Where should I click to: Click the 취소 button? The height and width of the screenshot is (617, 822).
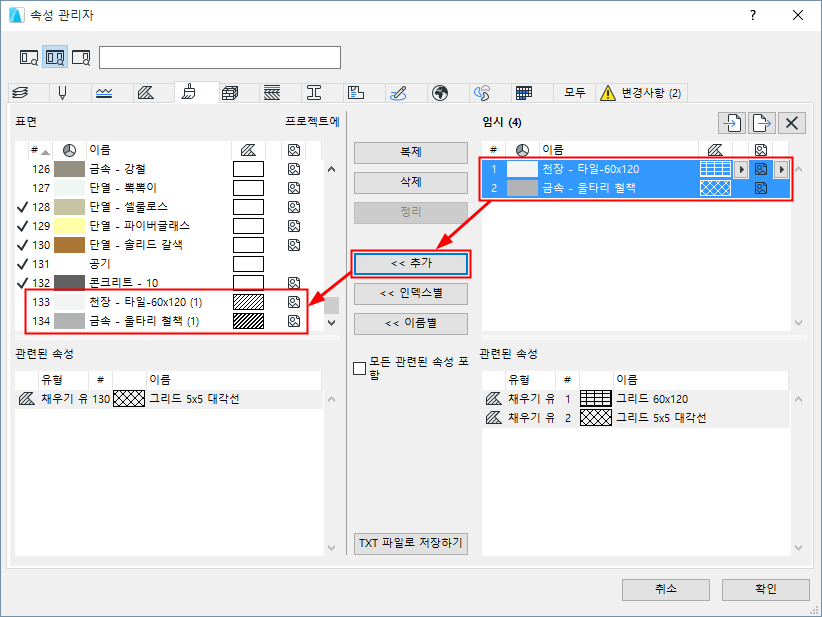[x=666, y=590]
